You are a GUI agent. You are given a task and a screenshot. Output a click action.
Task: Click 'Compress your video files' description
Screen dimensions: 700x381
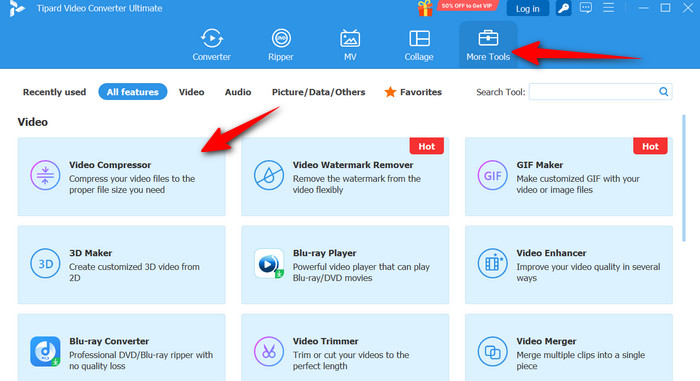pyautogui.click(x=132, y=184)
